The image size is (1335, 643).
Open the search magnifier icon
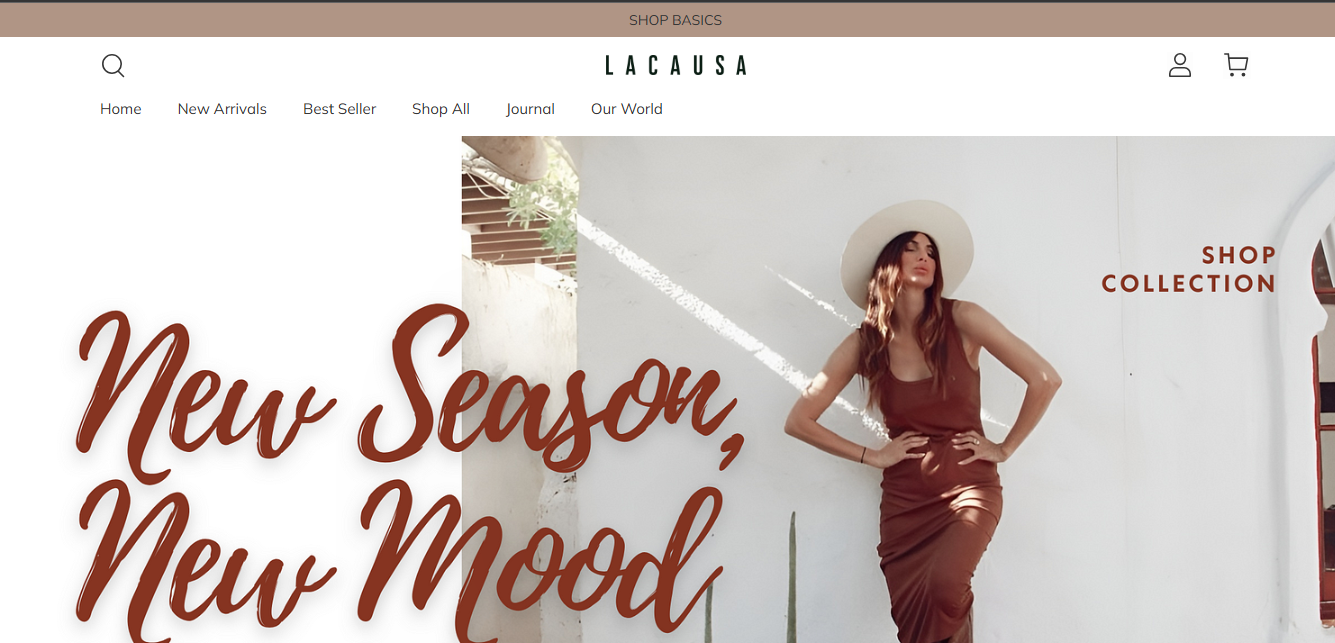coord(113,66)
